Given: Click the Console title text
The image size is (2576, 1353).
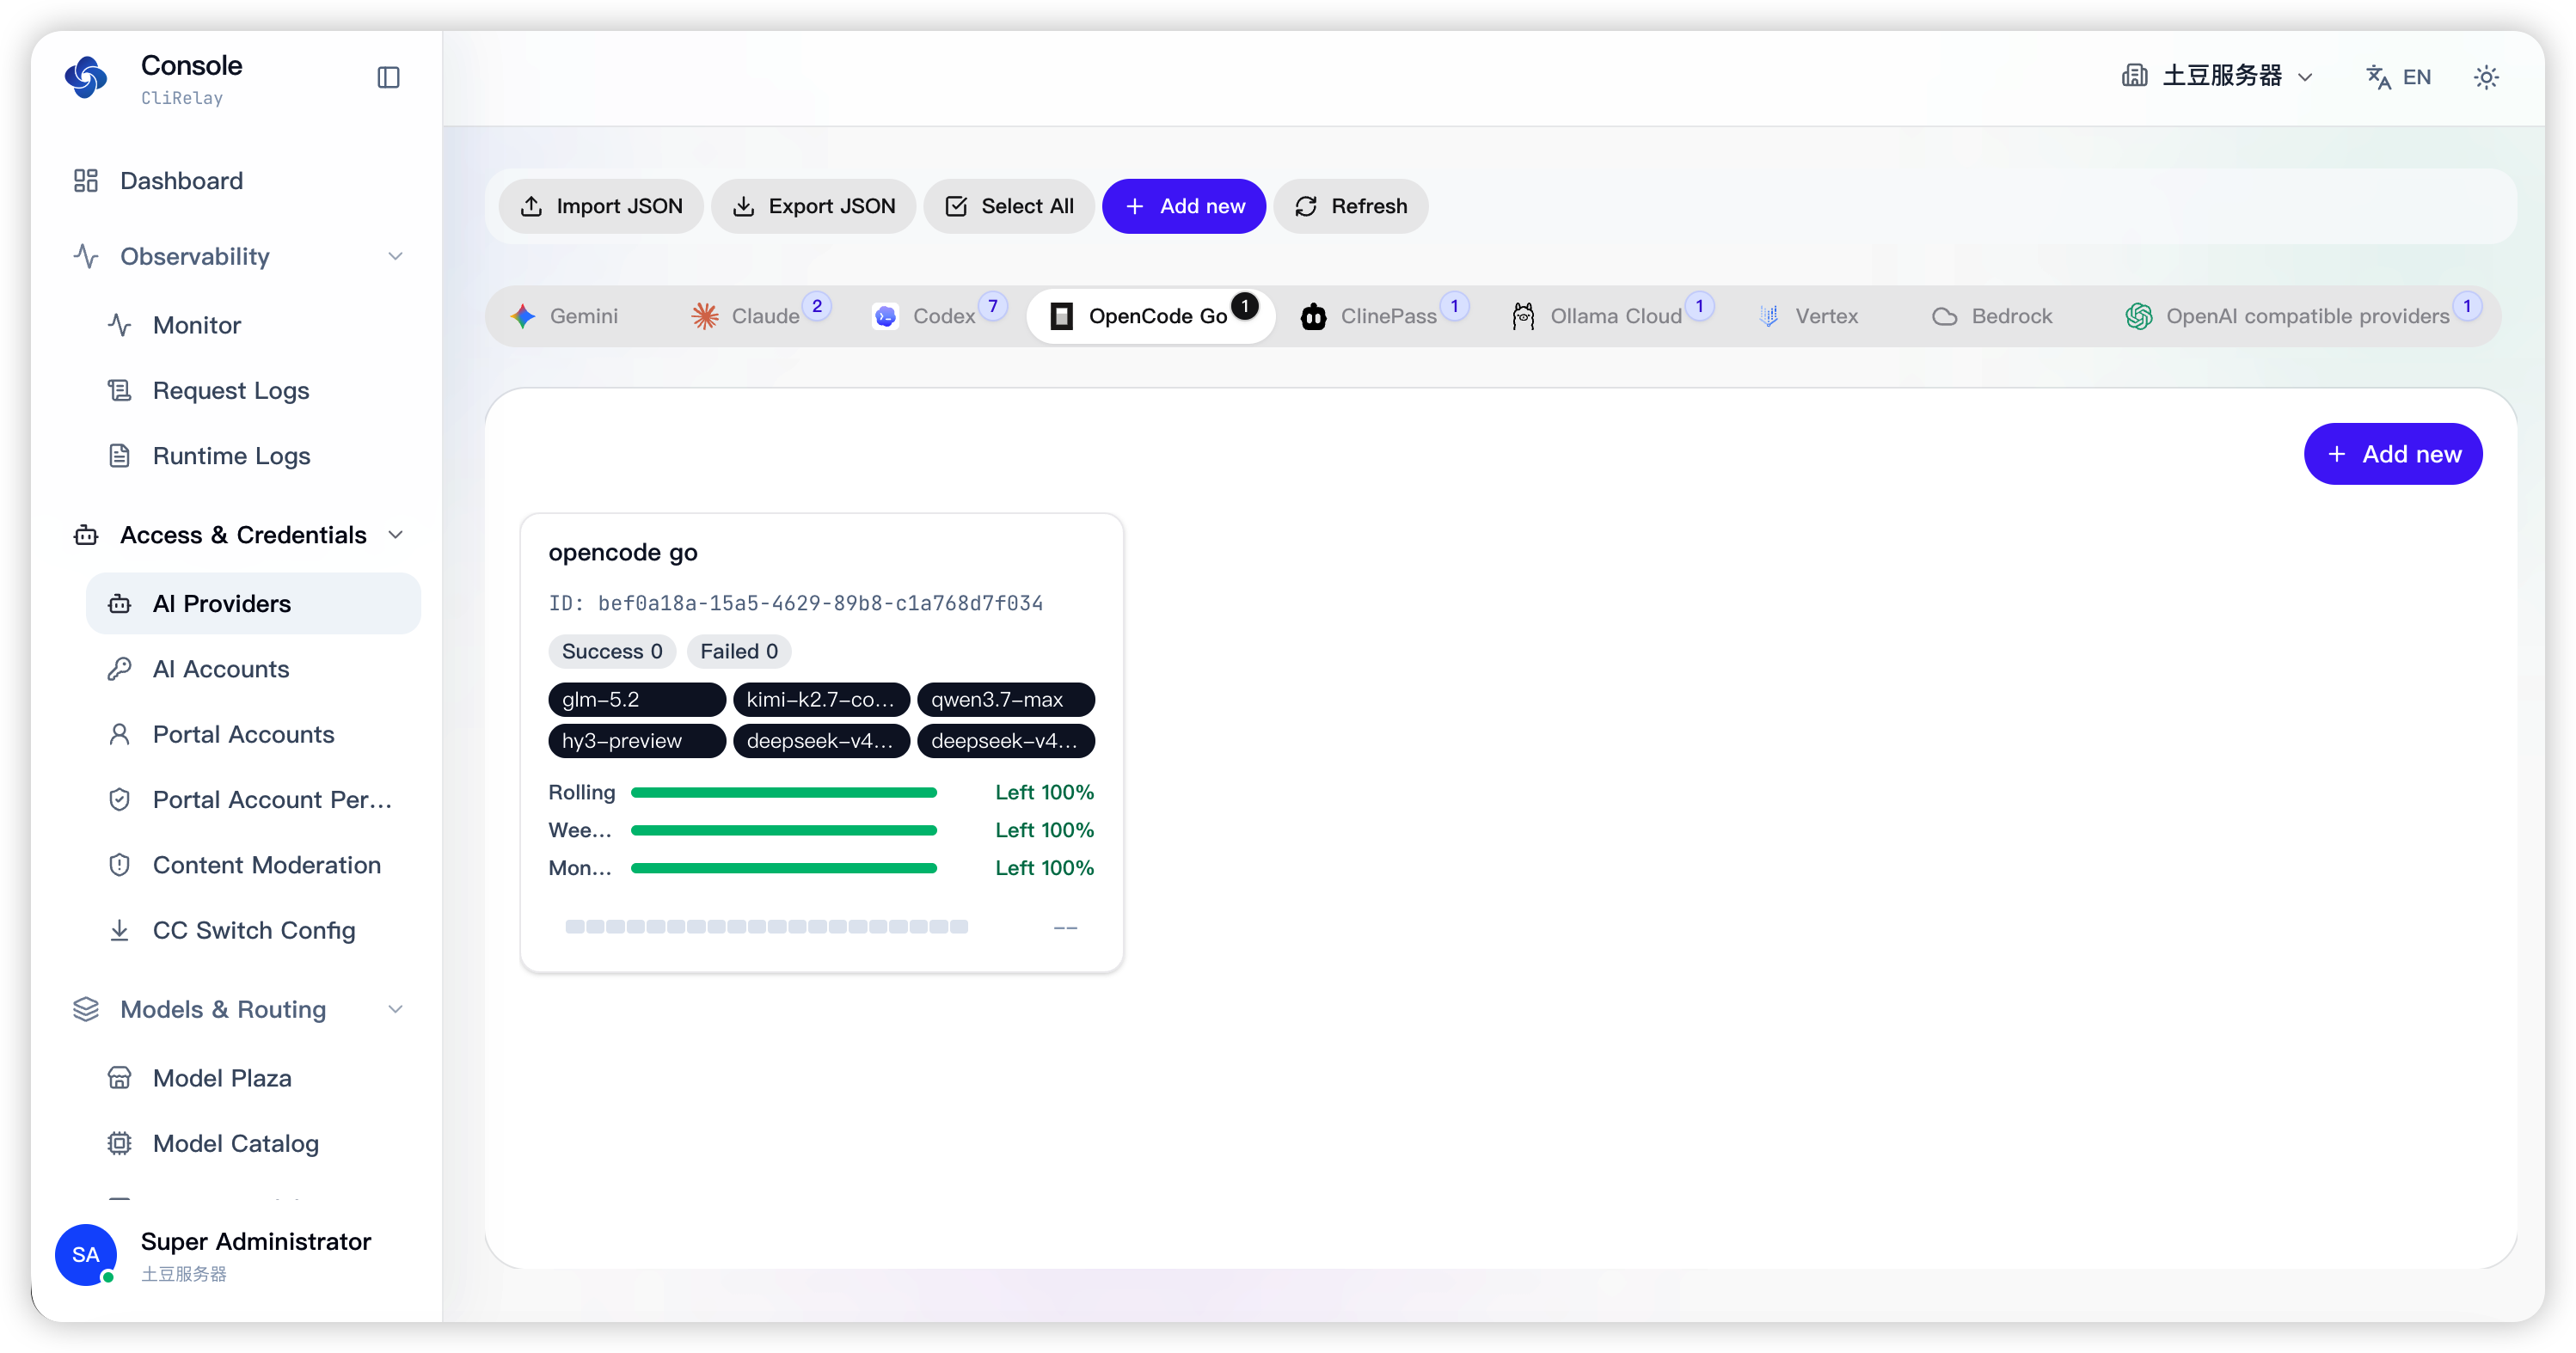Looking at the screenshot, I should 191,65.
